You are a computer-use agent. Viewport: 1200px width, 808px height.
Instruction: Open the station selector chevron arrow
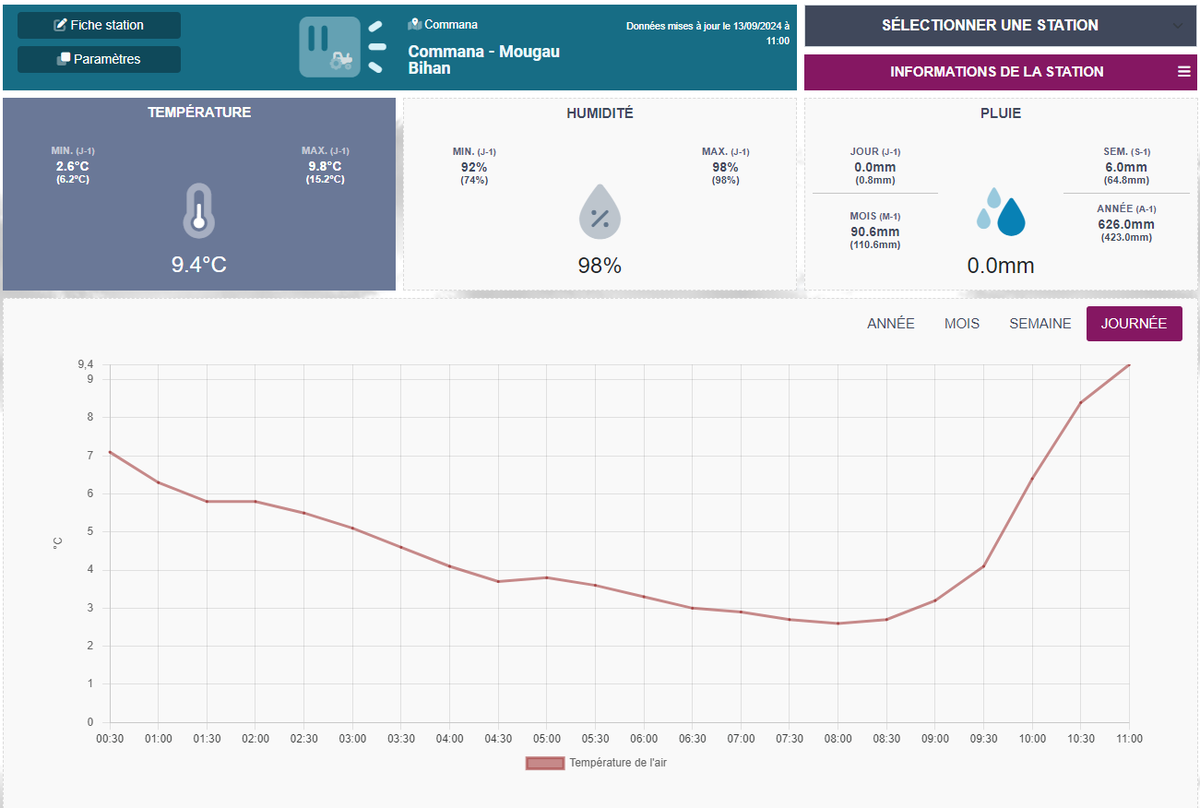(1180, 25)
